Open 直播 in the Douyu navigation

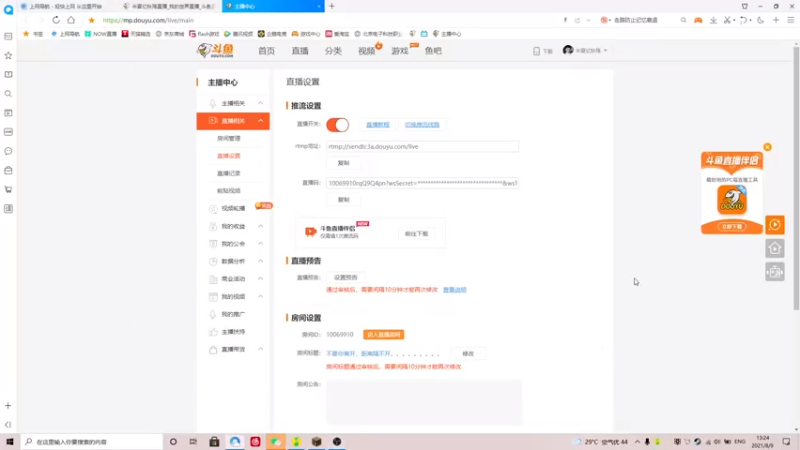pyautogui.click(x=300, y=51)
